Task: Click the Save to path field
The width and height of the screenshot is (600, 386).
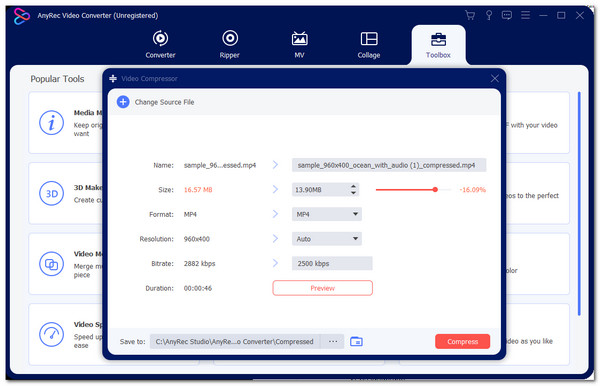Action: [235, 341]
